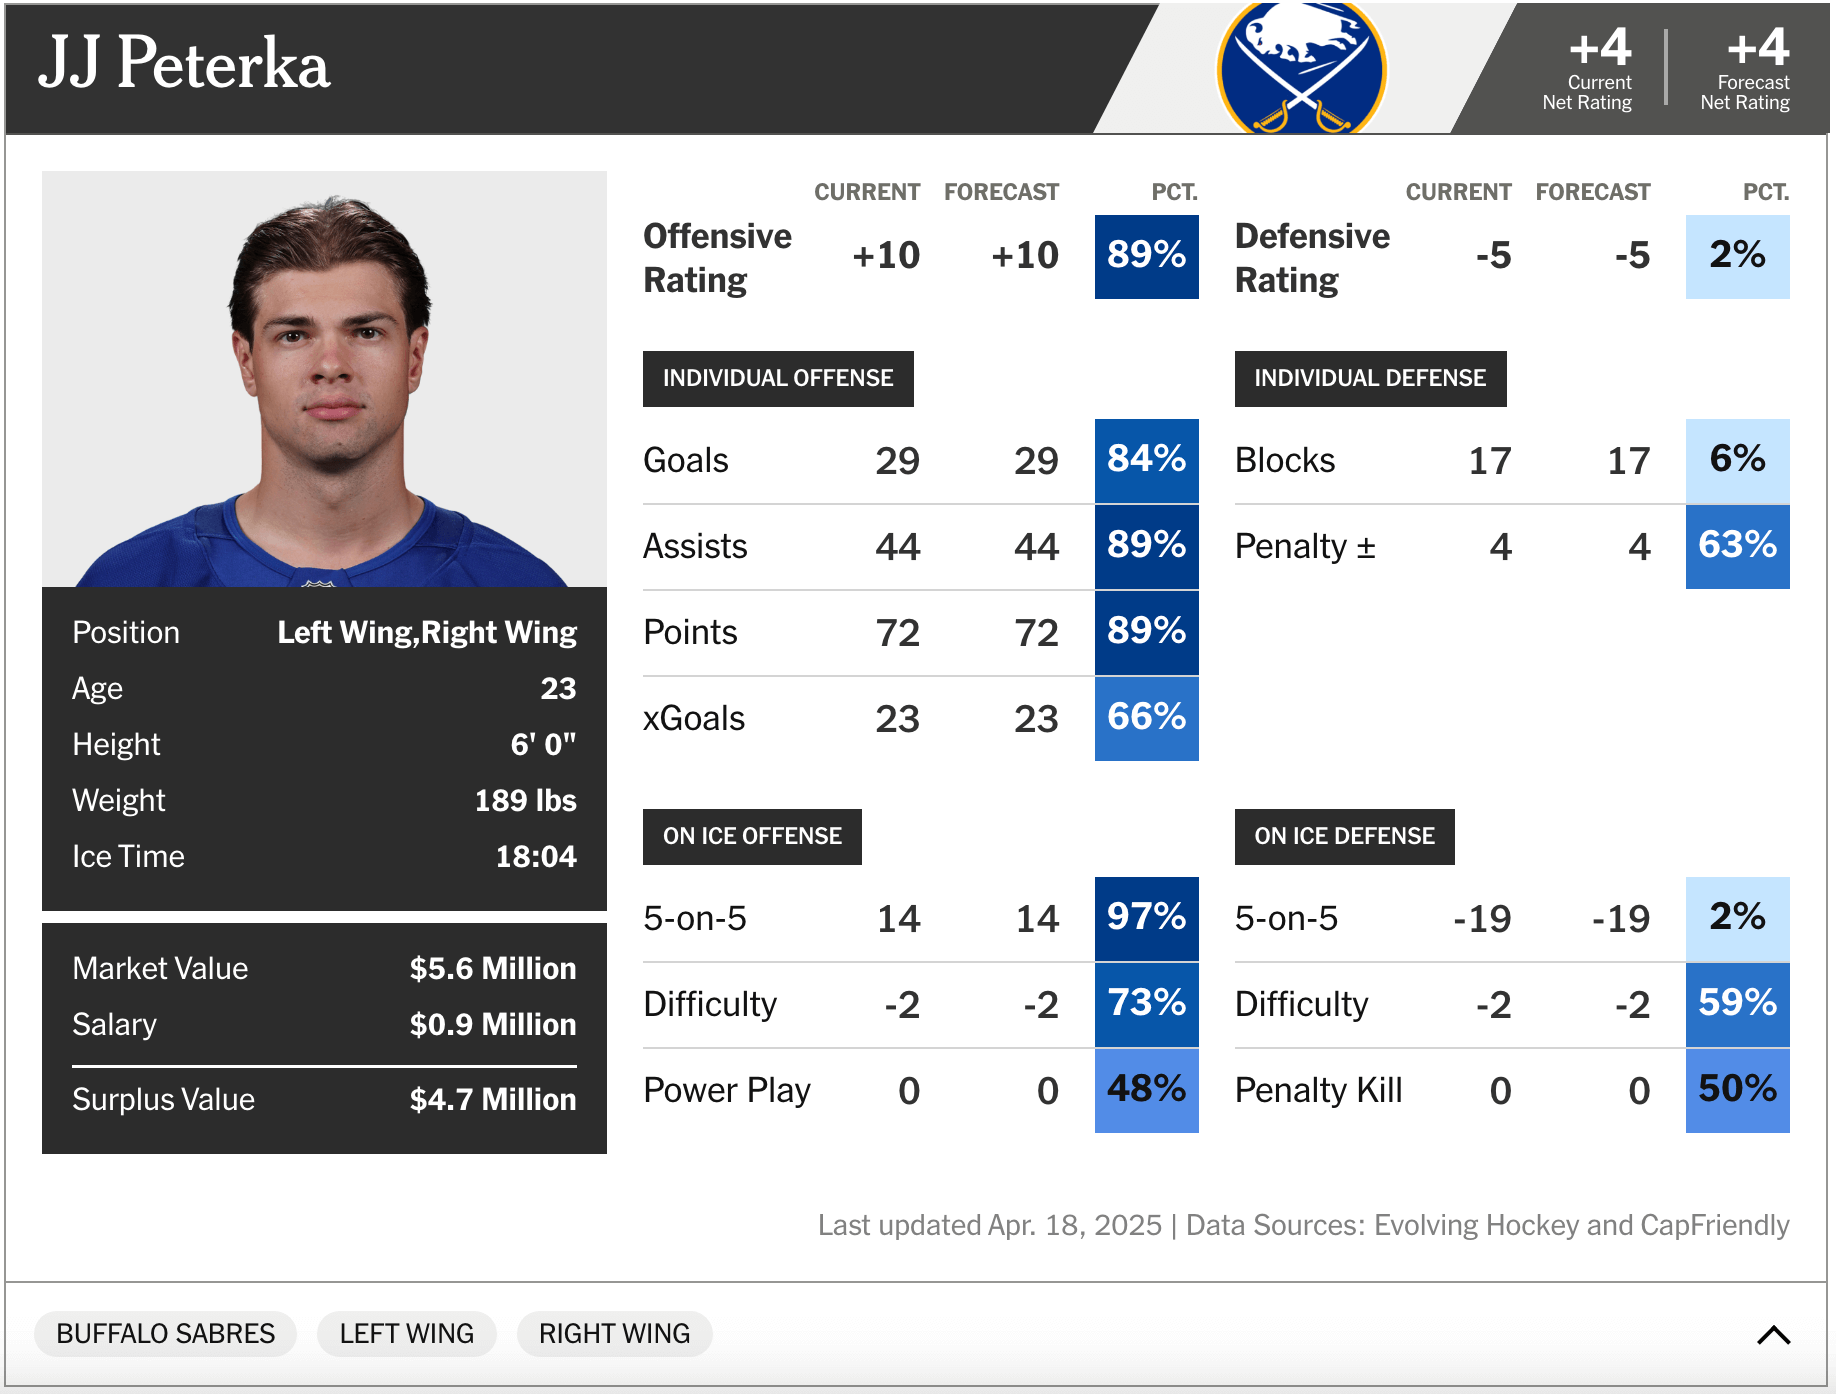
Task: Click the Buffalo Sabres team logo
Action: click(x=1301, y=68)
